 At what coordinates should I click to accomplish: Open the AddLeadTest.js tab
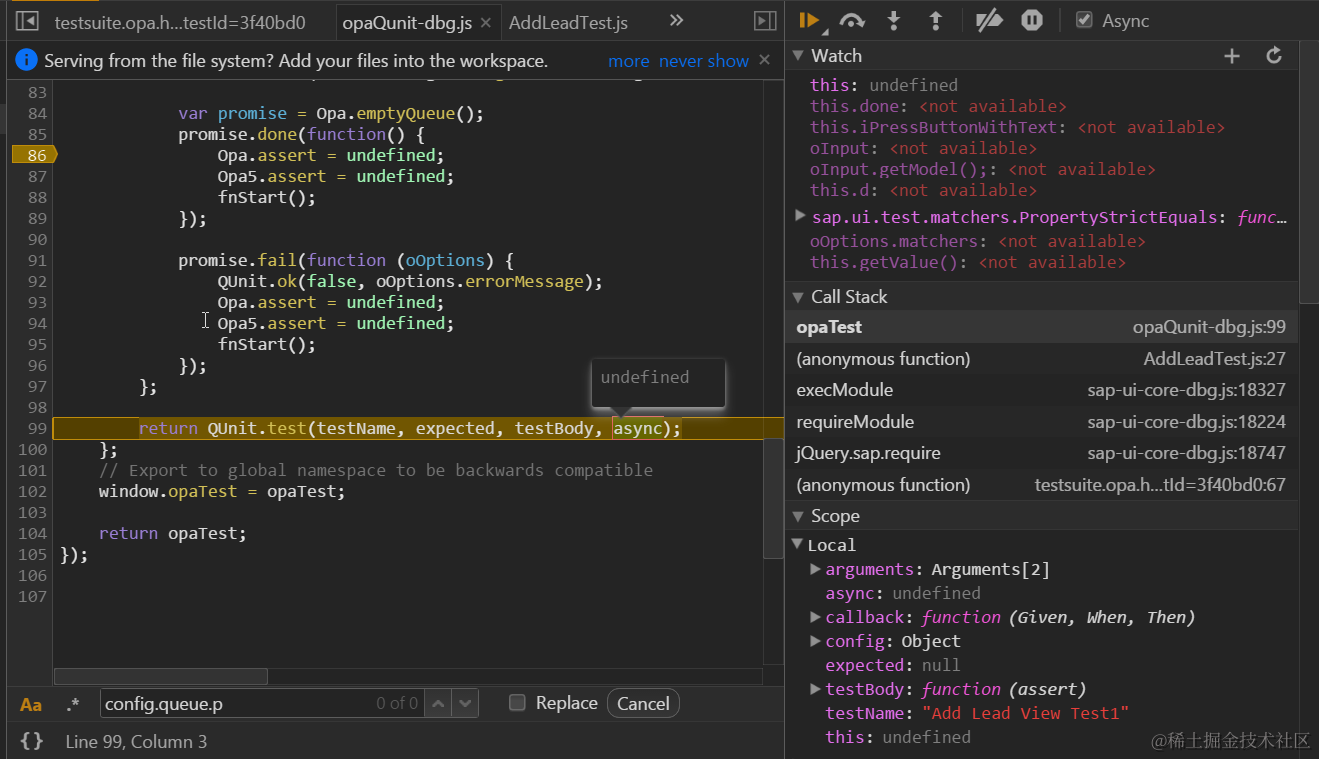568,22
